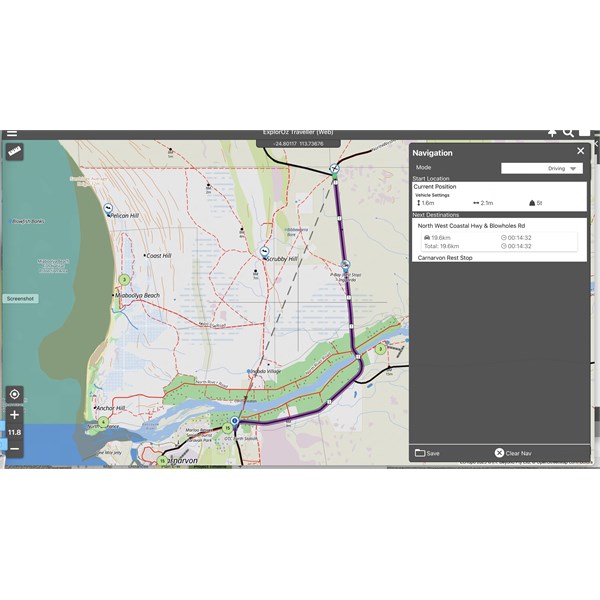Click the Clear Nav button
Image resolution: width=600 pixels, height=600 pixels.
tap(513, 453)
